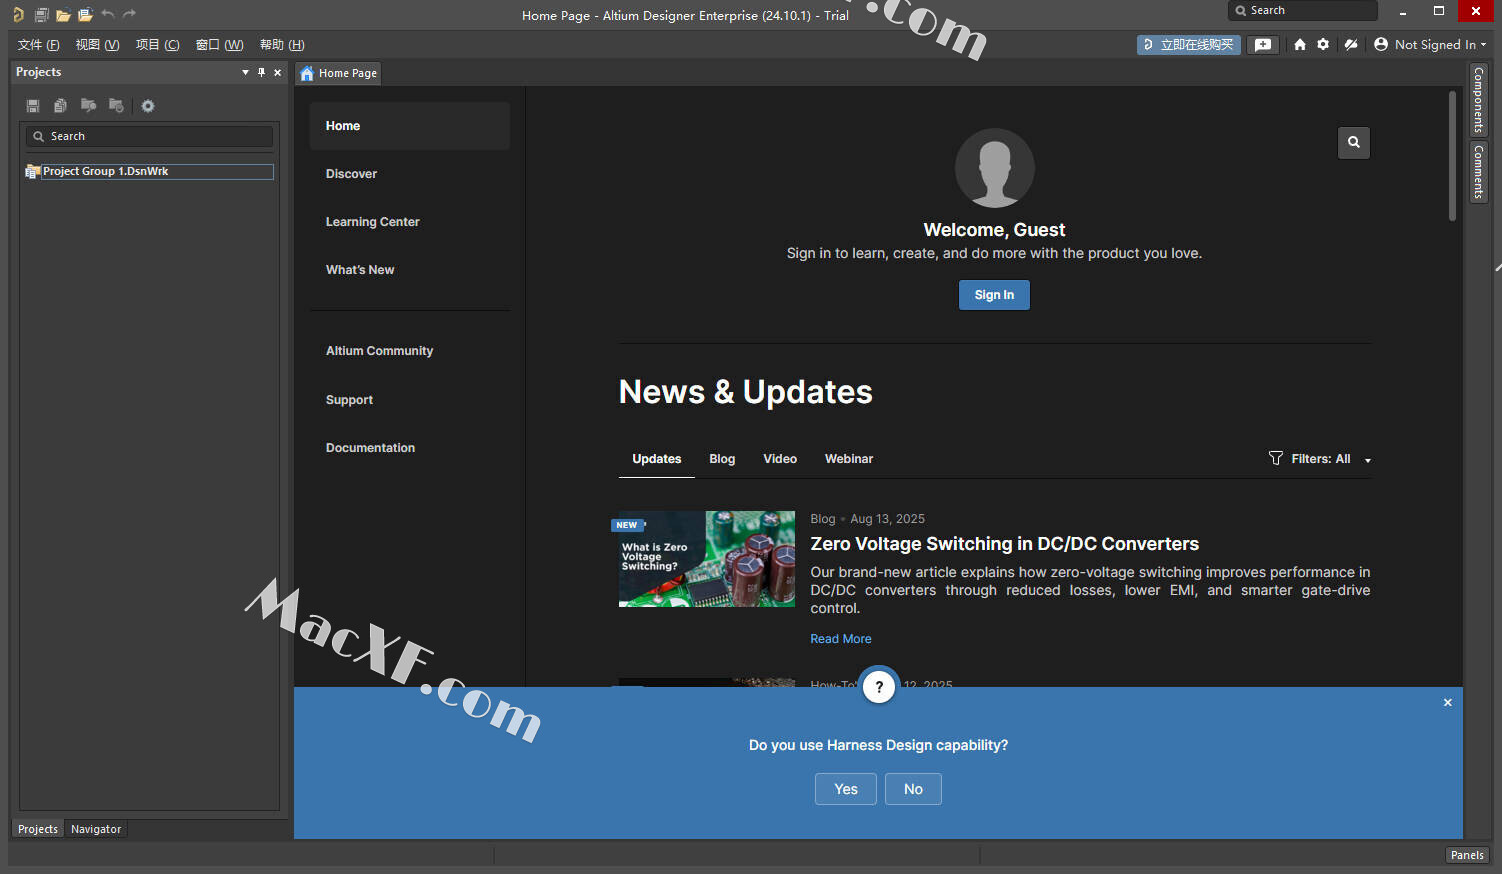Click the Open Project icon in title bar

coord(85,14)
